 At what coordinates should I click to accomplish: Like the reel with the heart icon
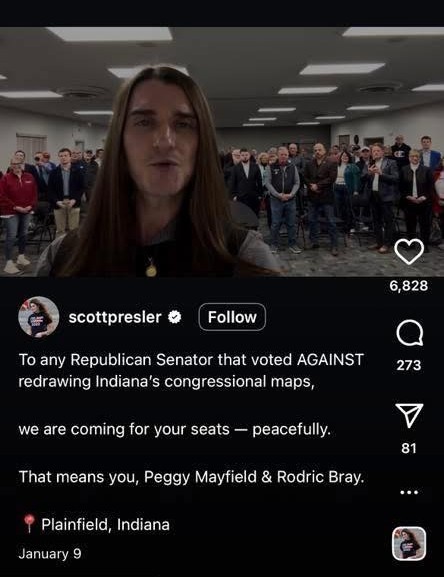point(409,252)
